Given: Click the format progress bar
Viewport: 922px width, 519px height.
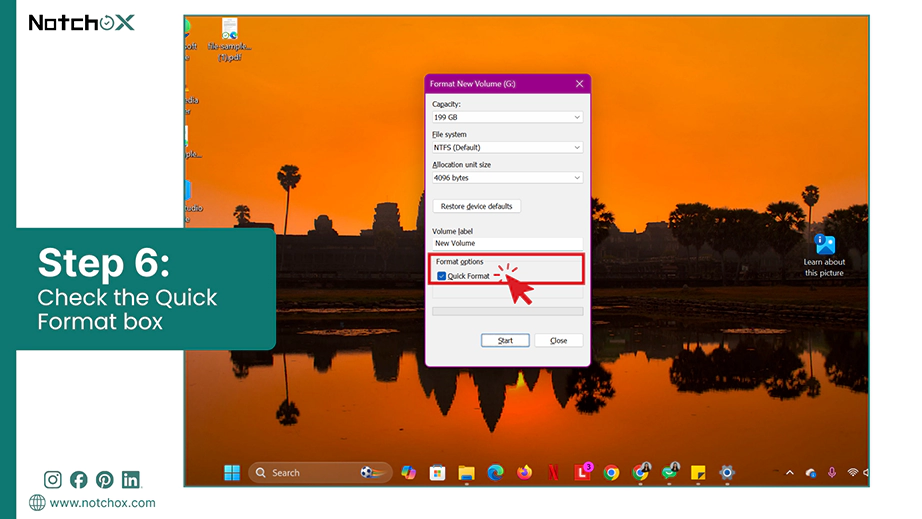Looking at the screenshot, I should click(x=507, y=312).
